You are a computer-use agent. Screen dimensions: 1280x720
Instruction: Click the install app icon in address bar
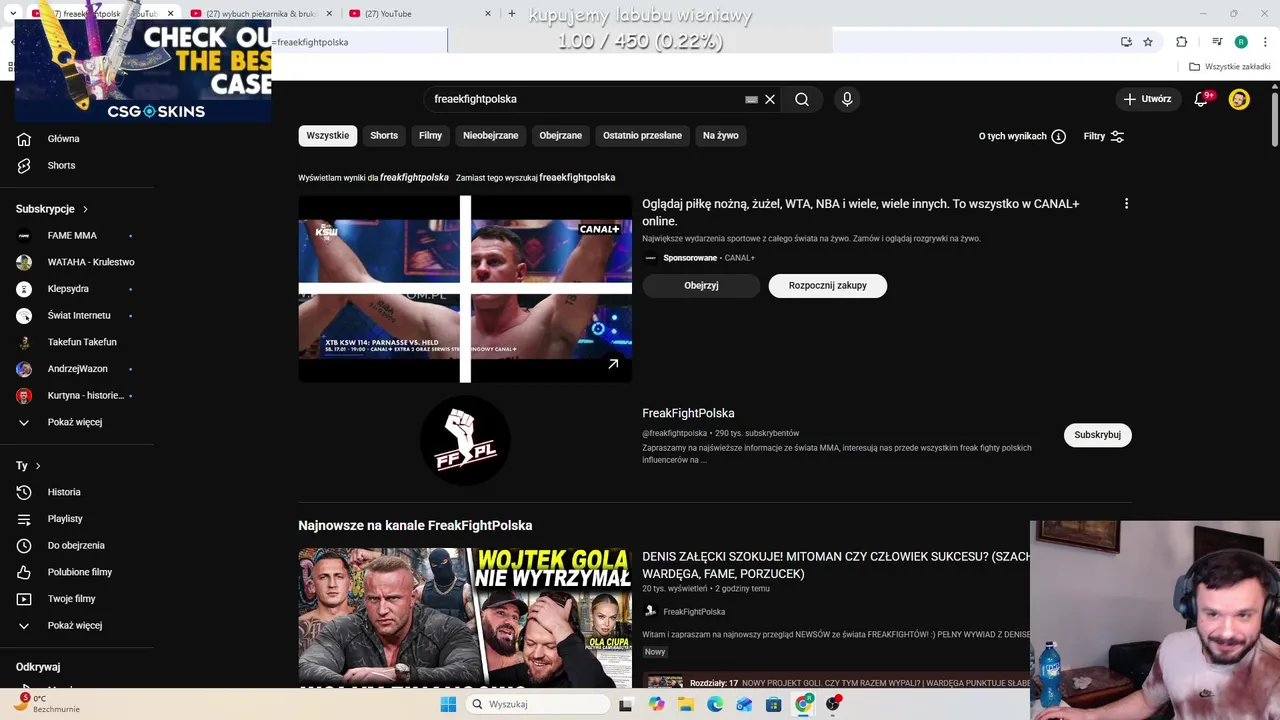[1126, 42]
